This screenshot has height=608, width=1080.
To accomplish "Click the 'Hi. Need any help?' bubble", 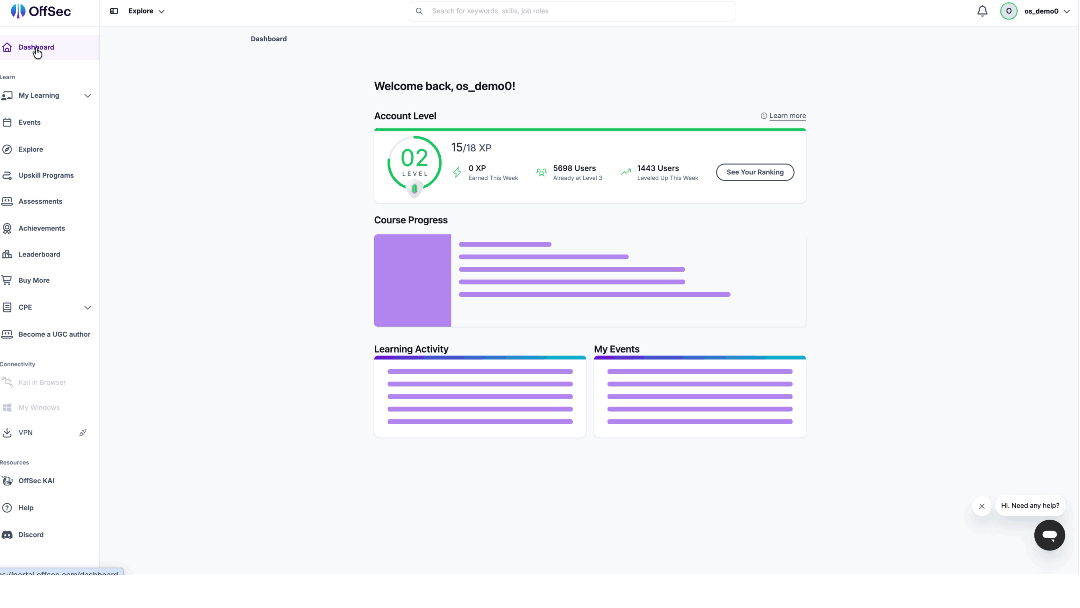I will pyautogui.click(x=1030, y=505).
